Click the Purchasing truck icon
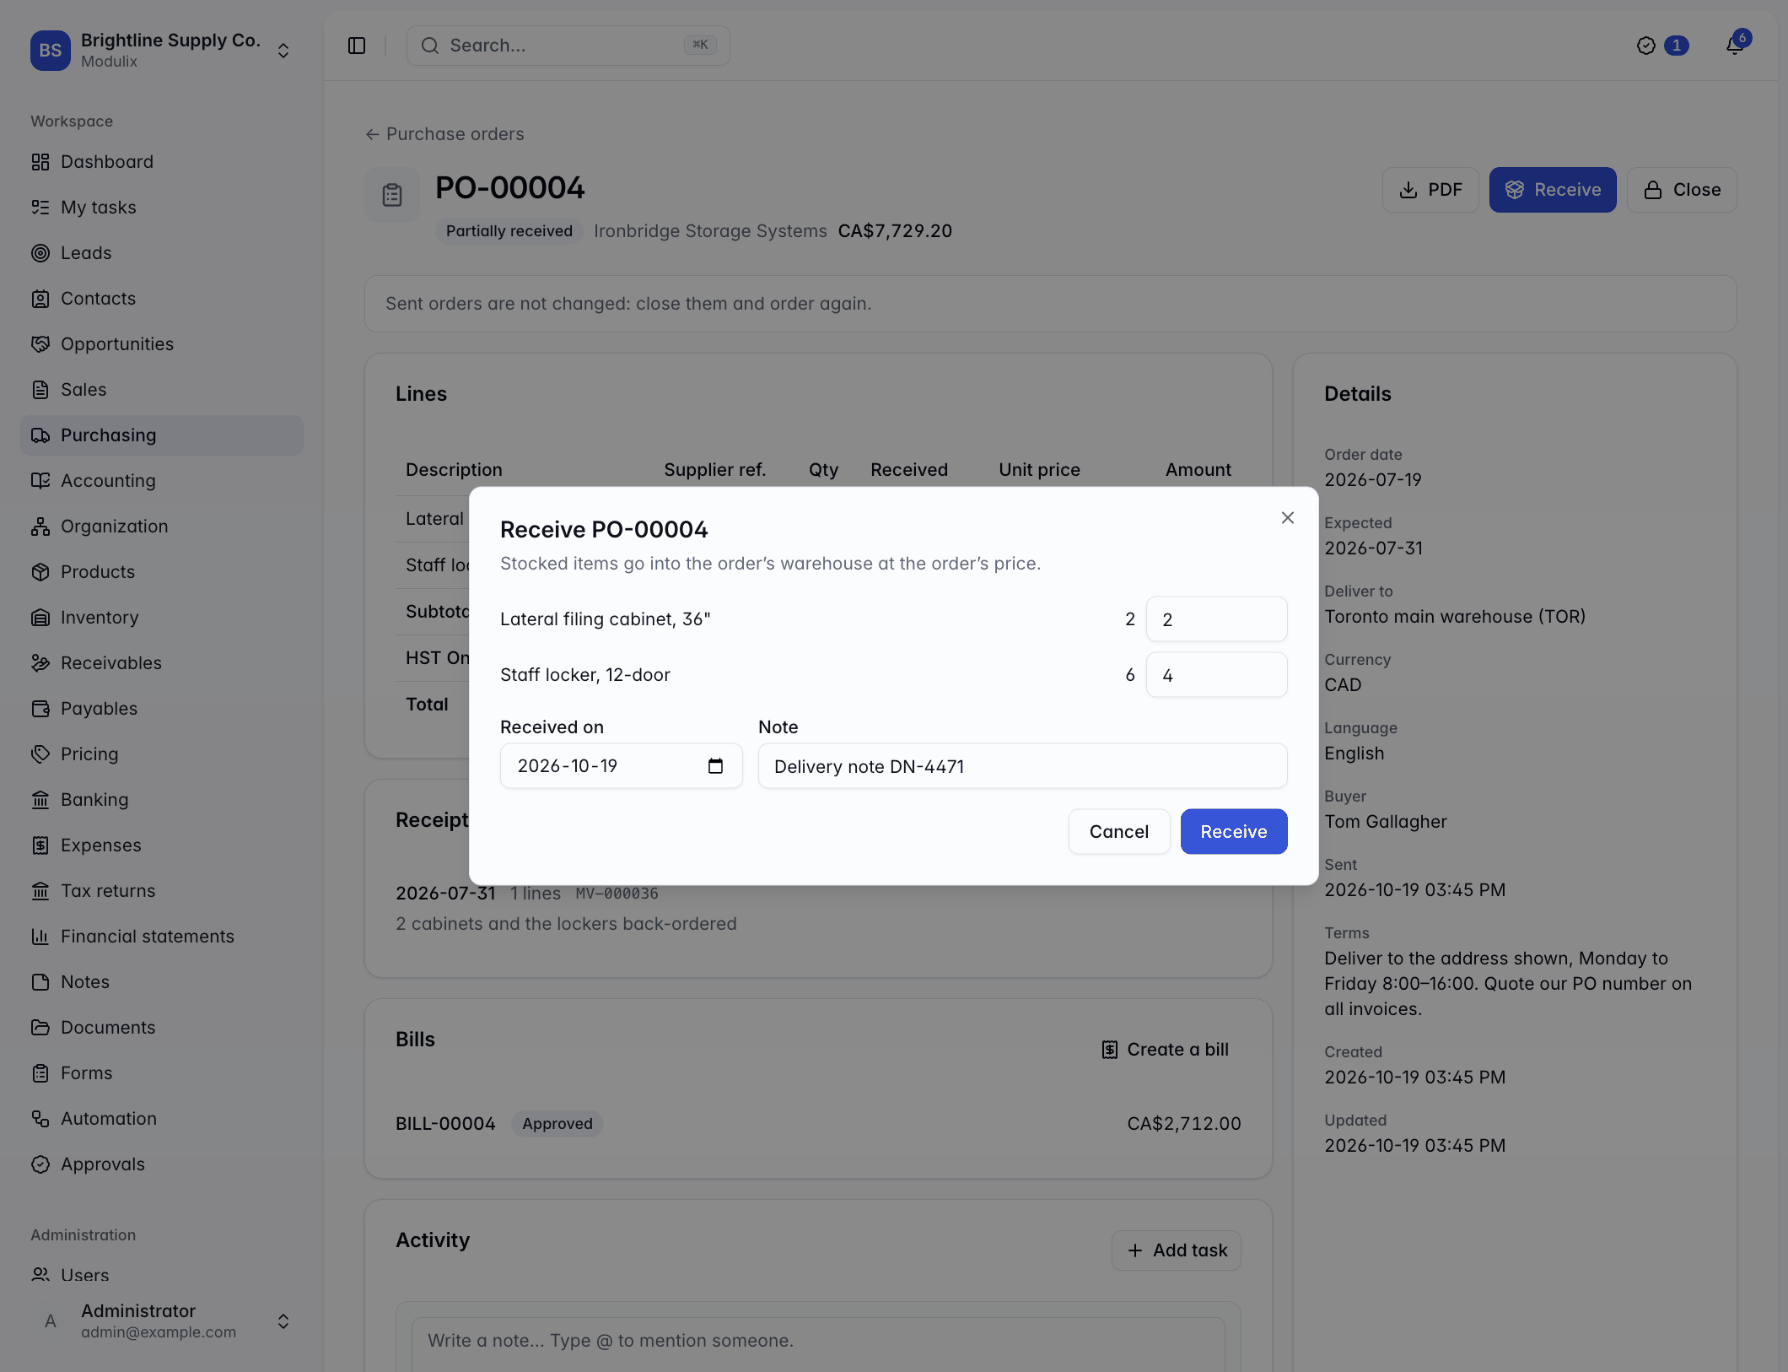1788x1372 pixels. [x=40, y=436]
